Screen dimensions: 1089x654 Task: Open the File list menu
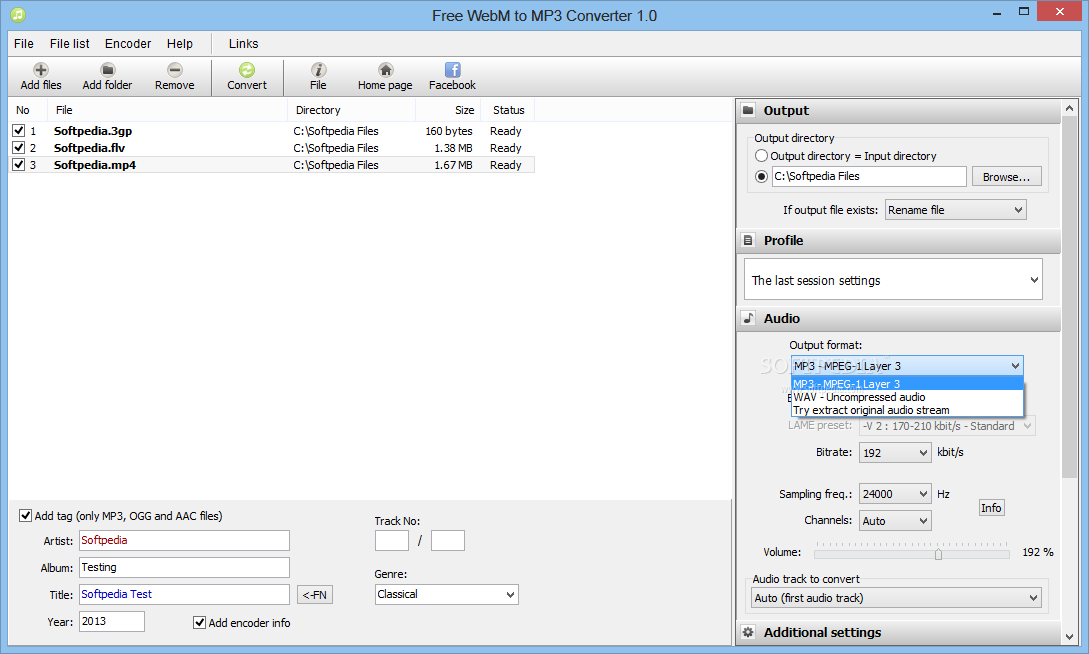[69, 44]
